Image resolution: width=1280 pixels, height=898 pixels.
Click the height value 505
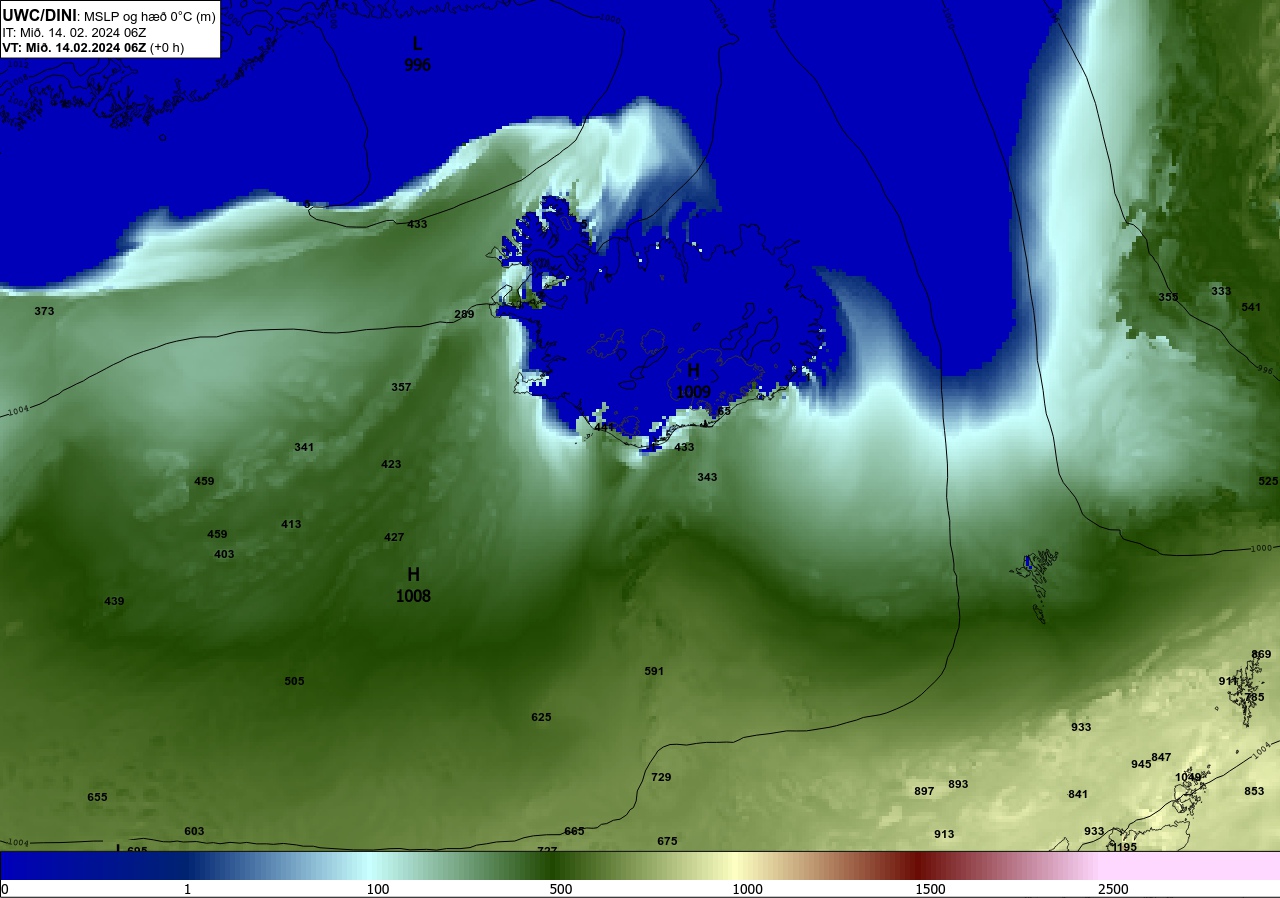(294, 681)
